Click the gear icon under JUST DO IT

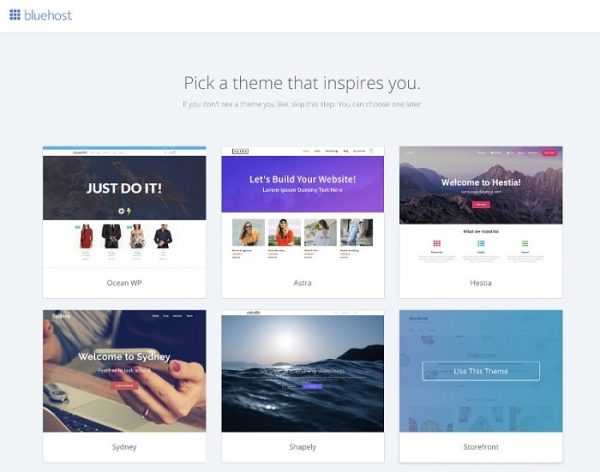(x=121, y=211)
